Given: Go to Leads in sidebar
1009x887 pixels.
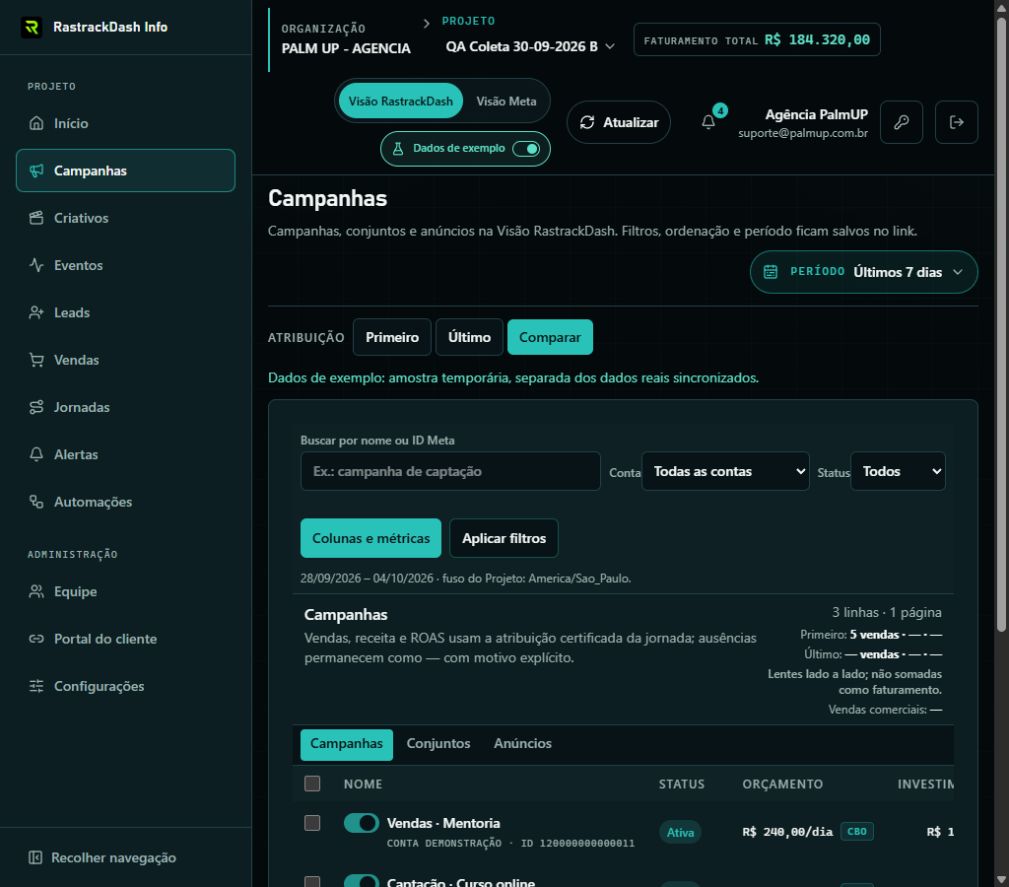Looking at the screenshot, I should (x=125, y=312).
